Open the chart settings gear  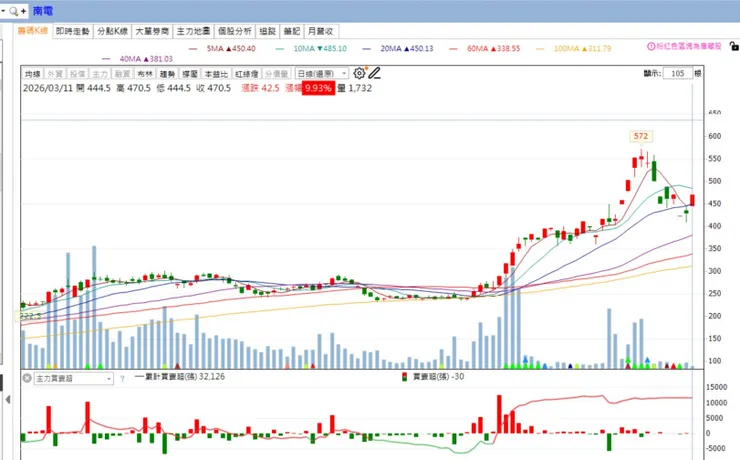[x=359, y=73]
